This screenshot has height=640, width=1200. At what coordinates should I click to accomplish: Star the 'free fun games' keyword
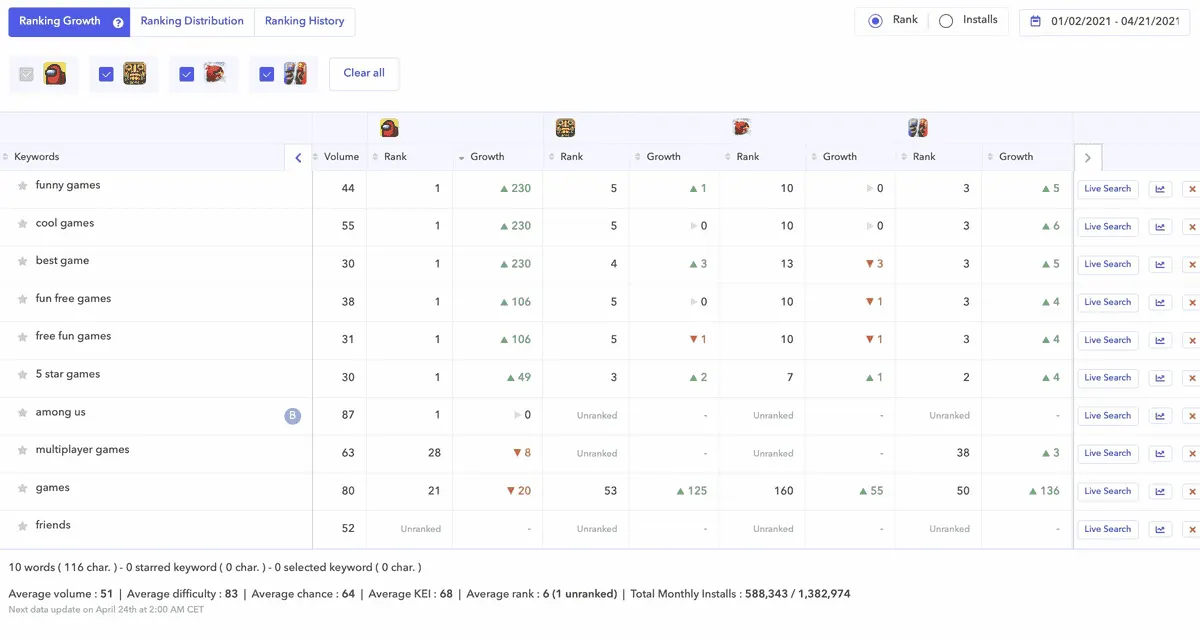22,338
